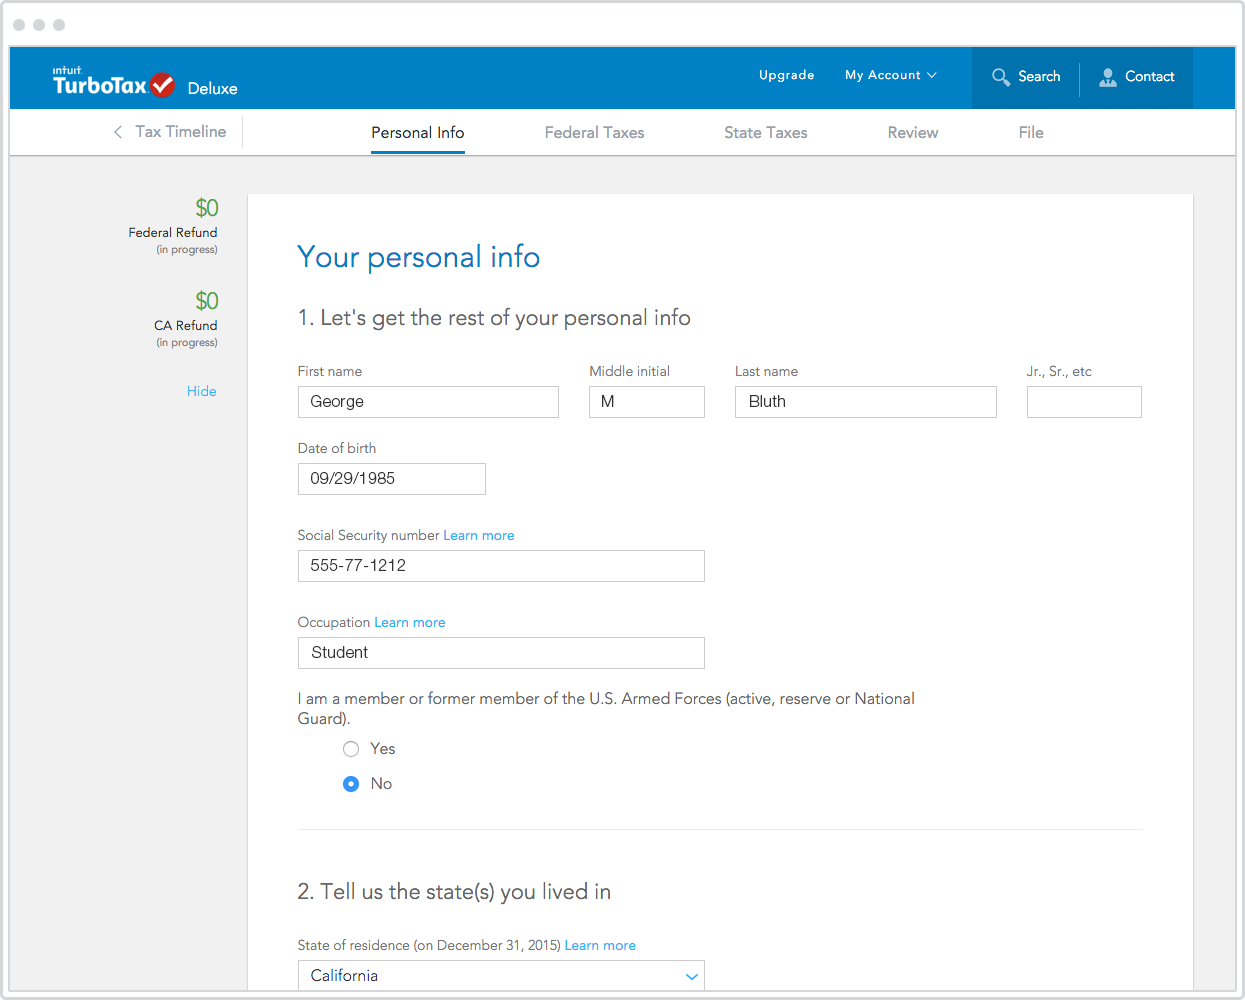Open Learn more for Social Security number
1245x1000 pixels.
click(x=479, y=536)
